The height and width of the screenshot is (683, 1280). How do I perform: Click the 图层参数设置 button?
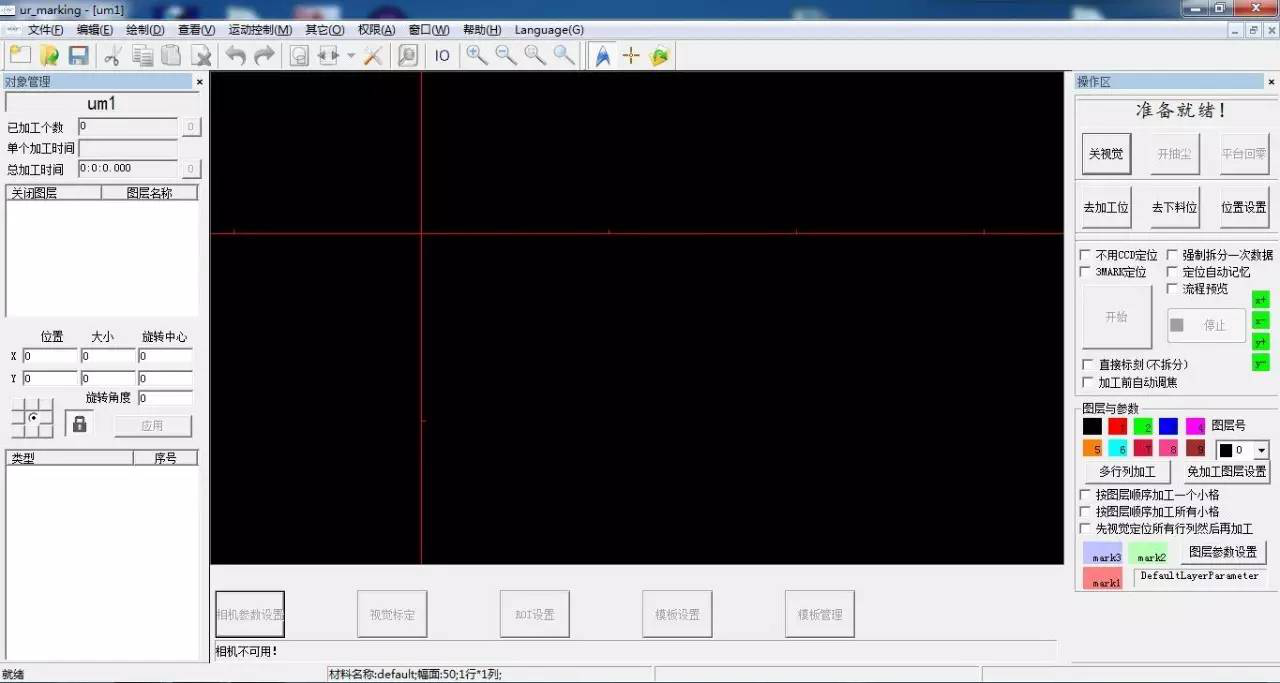pyautogui.click(x=1224, y=552)
